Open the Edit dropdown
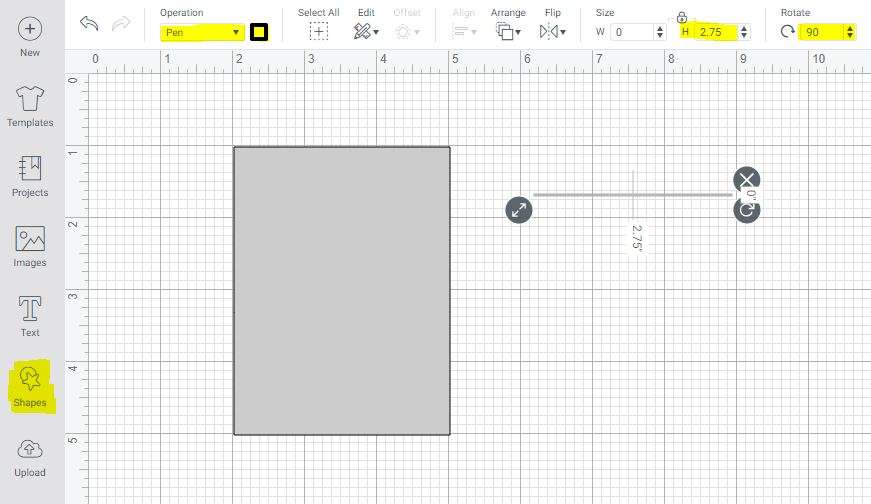 [x=366, y=32]
